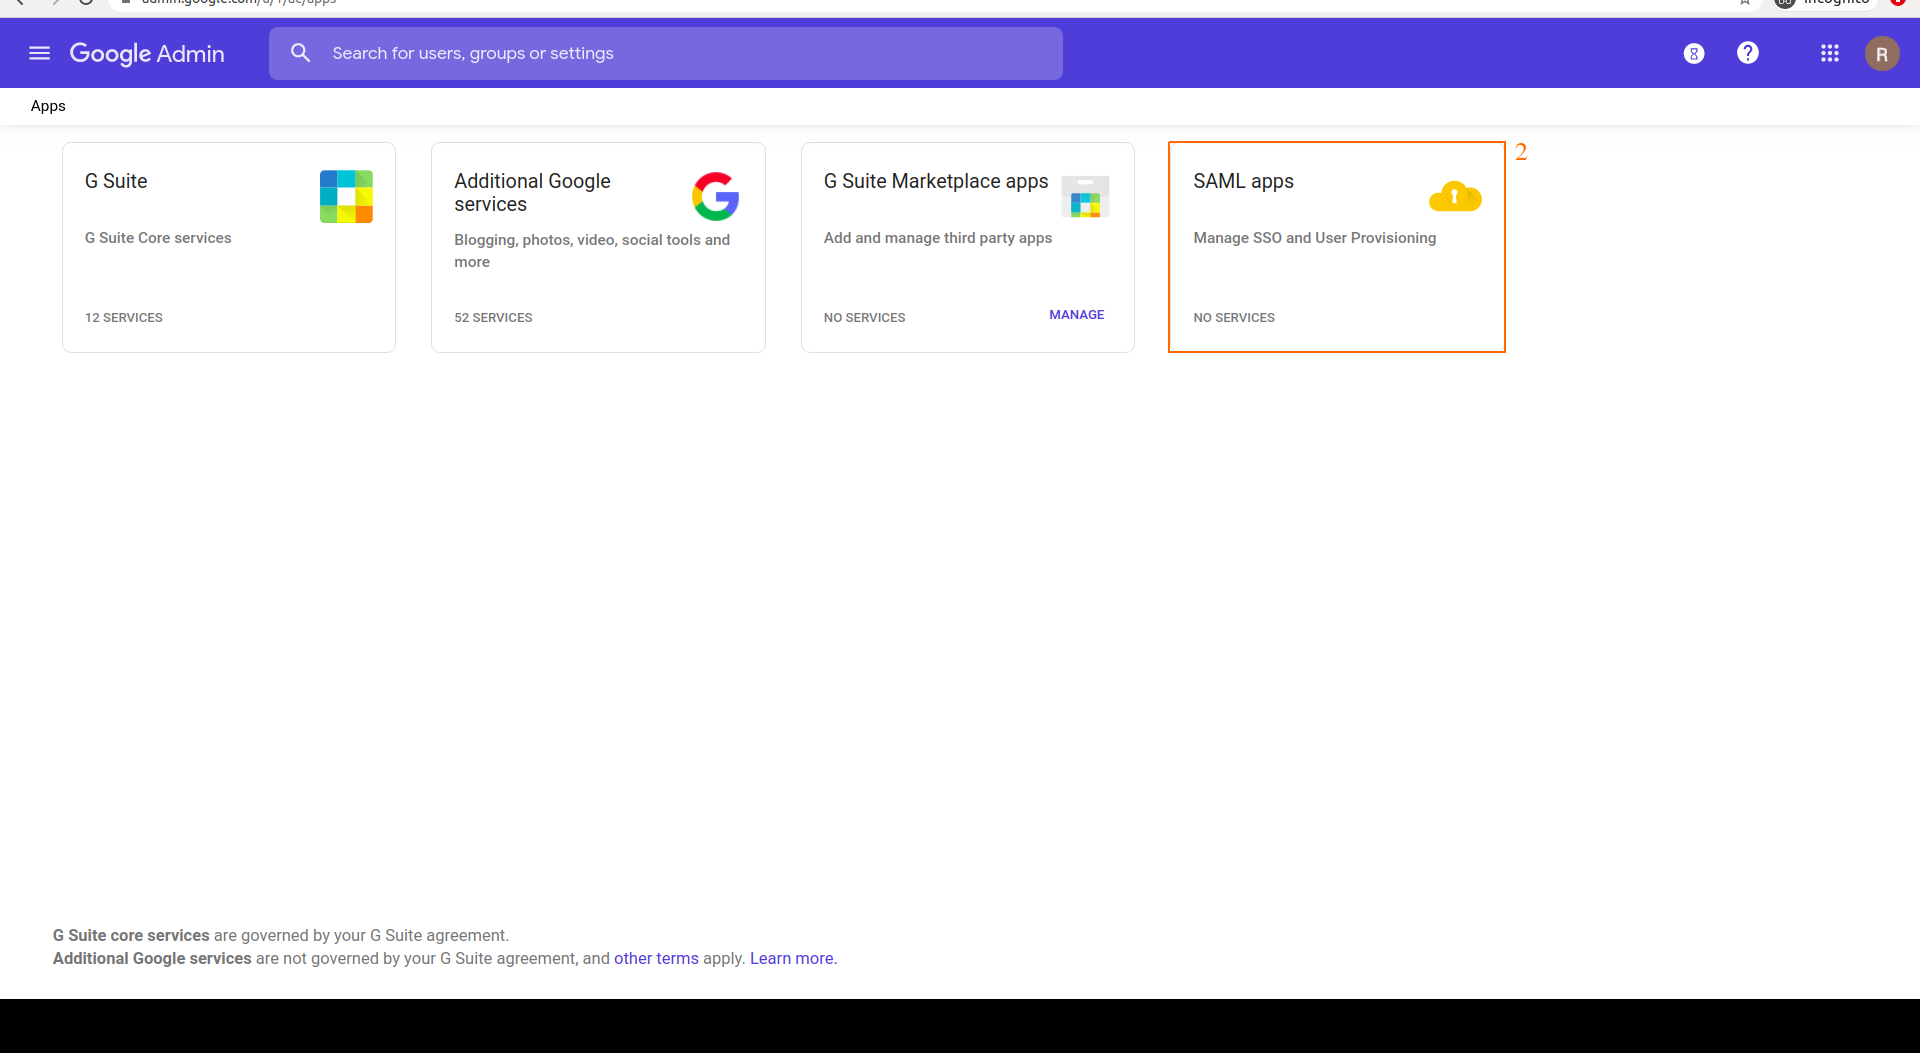Image resolution: width=1920 pixels, height=1053 pixels.
Task: Open the main hamburger menu
Action: [x=39, y=53]
